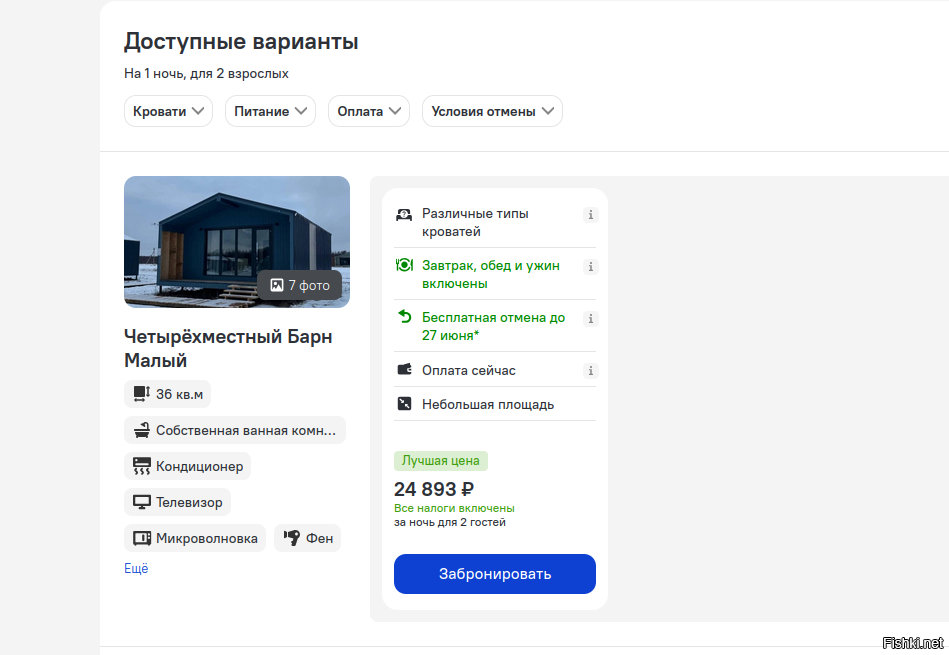This screenshot has width=949, height=655.
Task: Click the small area shrink icon
Action: tap(404, 404)
